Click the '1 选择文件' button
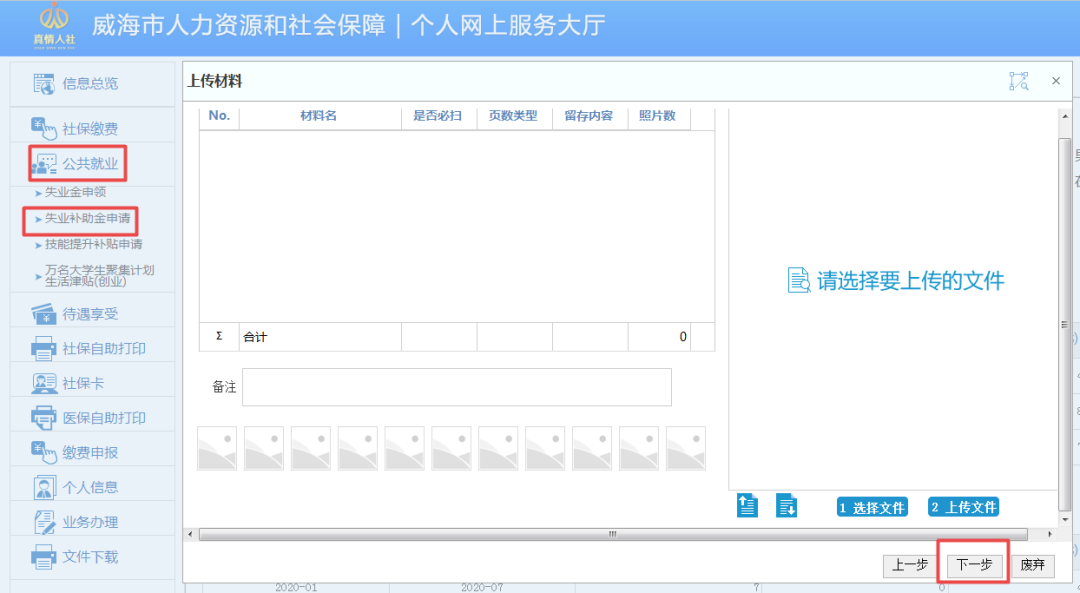This screenshot has width=1080, height=593. tap(871, 506)
